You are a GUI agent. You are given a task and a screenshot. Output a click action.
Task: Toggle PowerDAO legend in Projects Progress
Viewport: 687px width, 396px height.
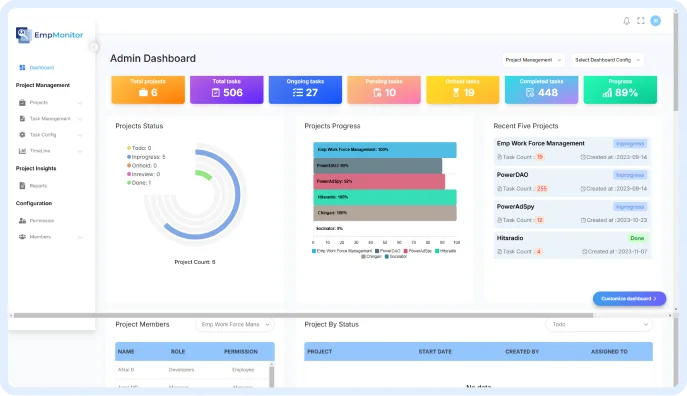click(x=388, y=251)
